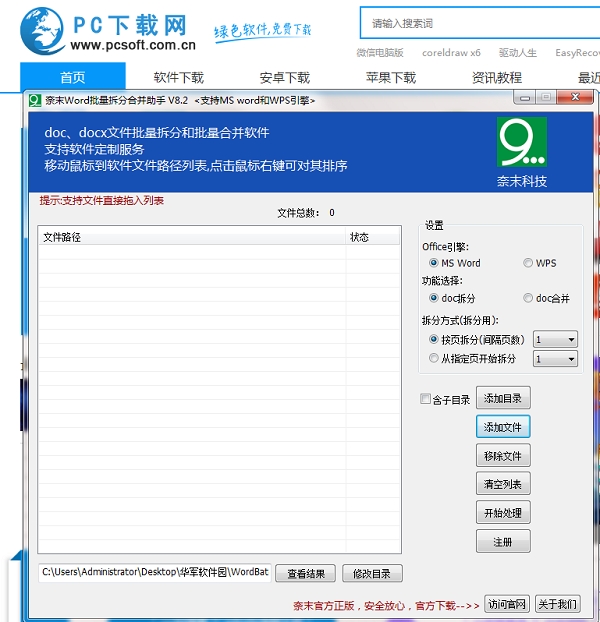Select 从指定页开始拆分 split mode

click(472, 359)
